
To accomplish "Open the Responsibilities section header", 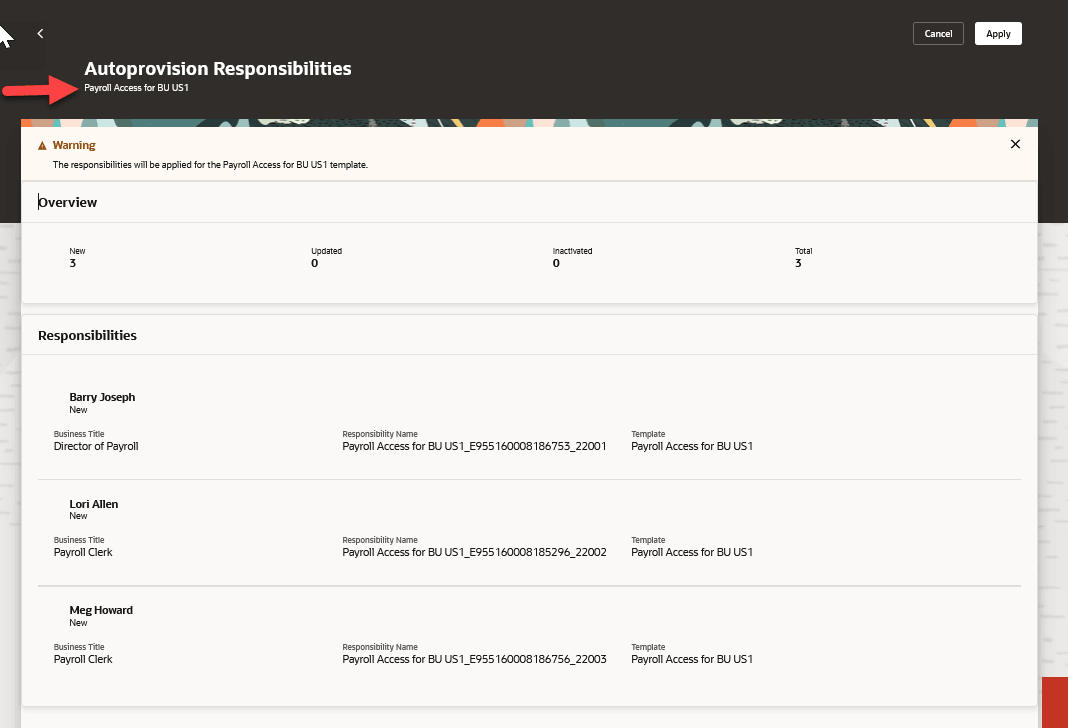I will [x=87, y=335].
